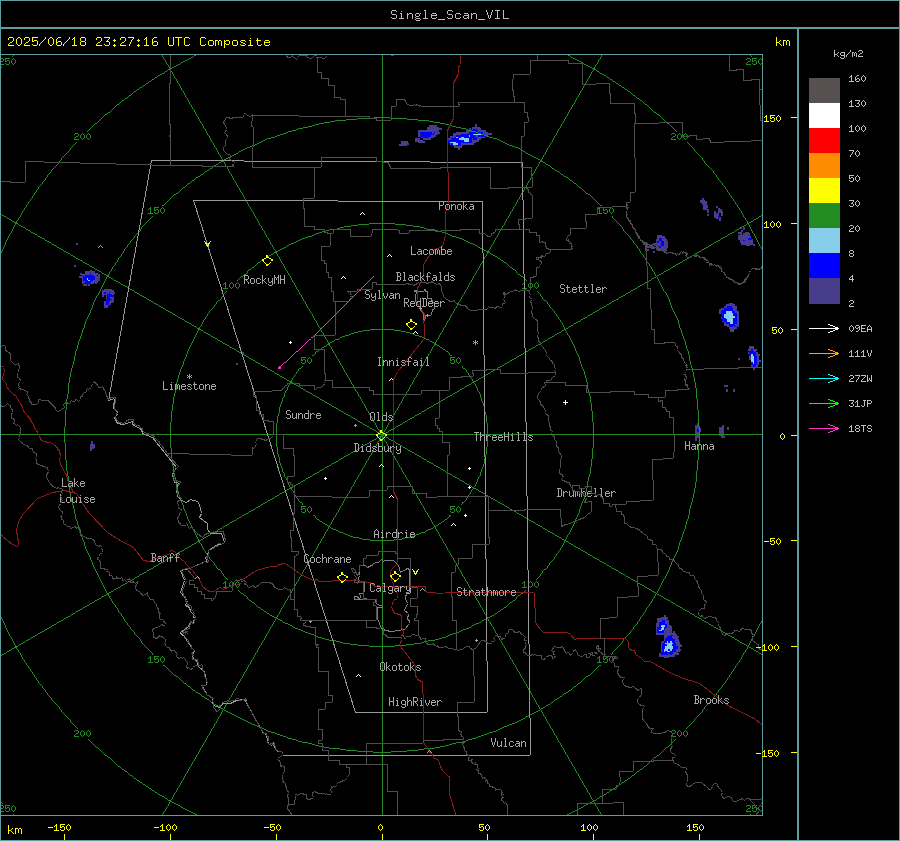Click the storm cell northeast of Ponoka
The height and width of the screenshot is (841, 900).
click(x=468, y=137)
